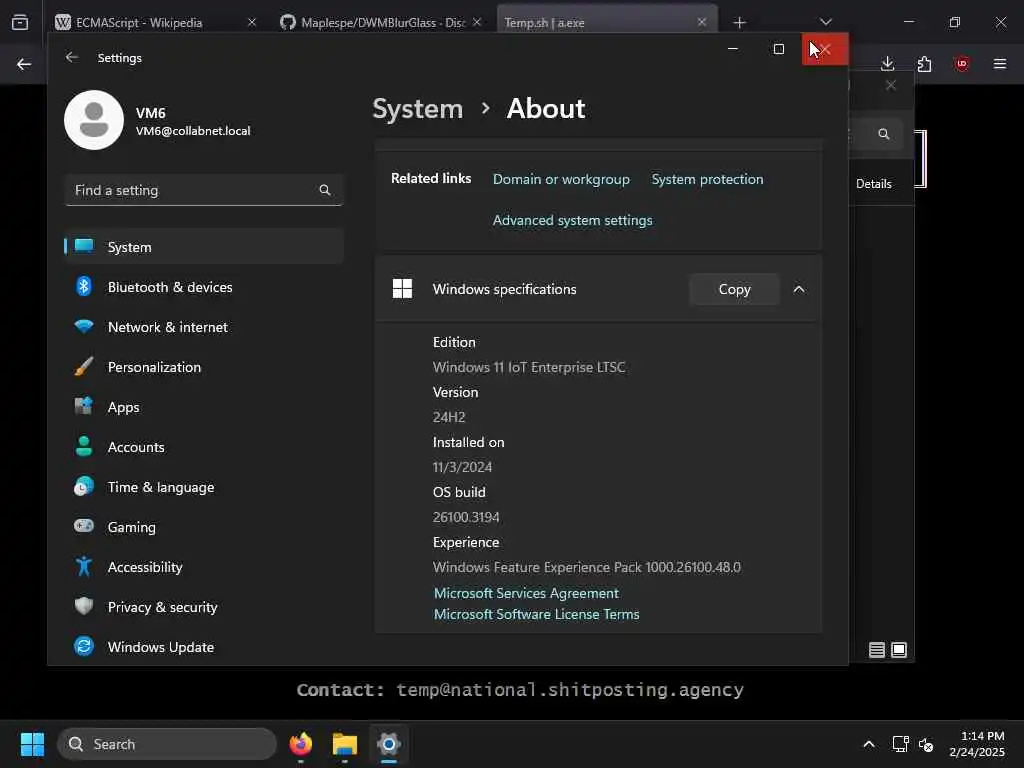Open Network & internet settings
This screenshot has height=768, width=1024.
point(204,327)
